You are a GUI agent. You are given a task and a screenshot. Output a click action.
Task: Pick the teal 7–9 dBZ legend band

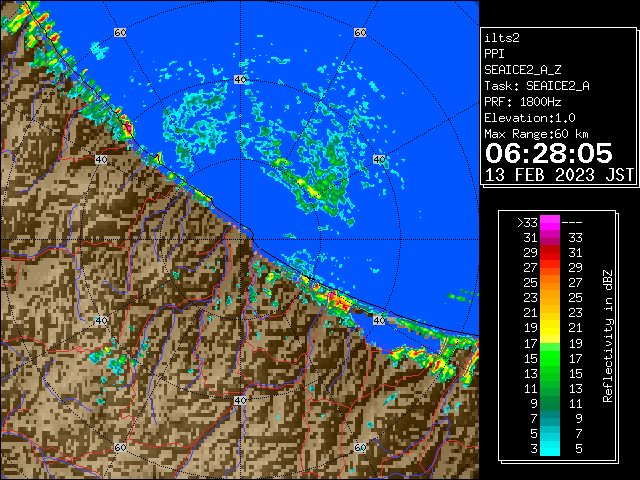pos(550,418)
